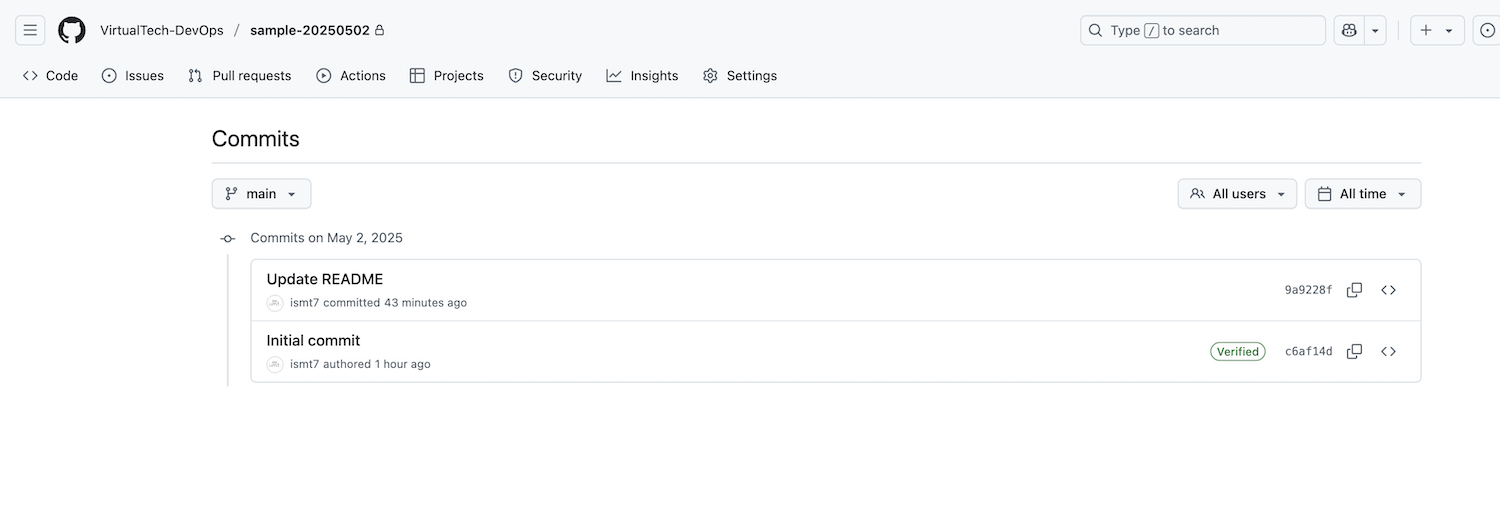Open the All time date filter

click(x=1362, y=194)
